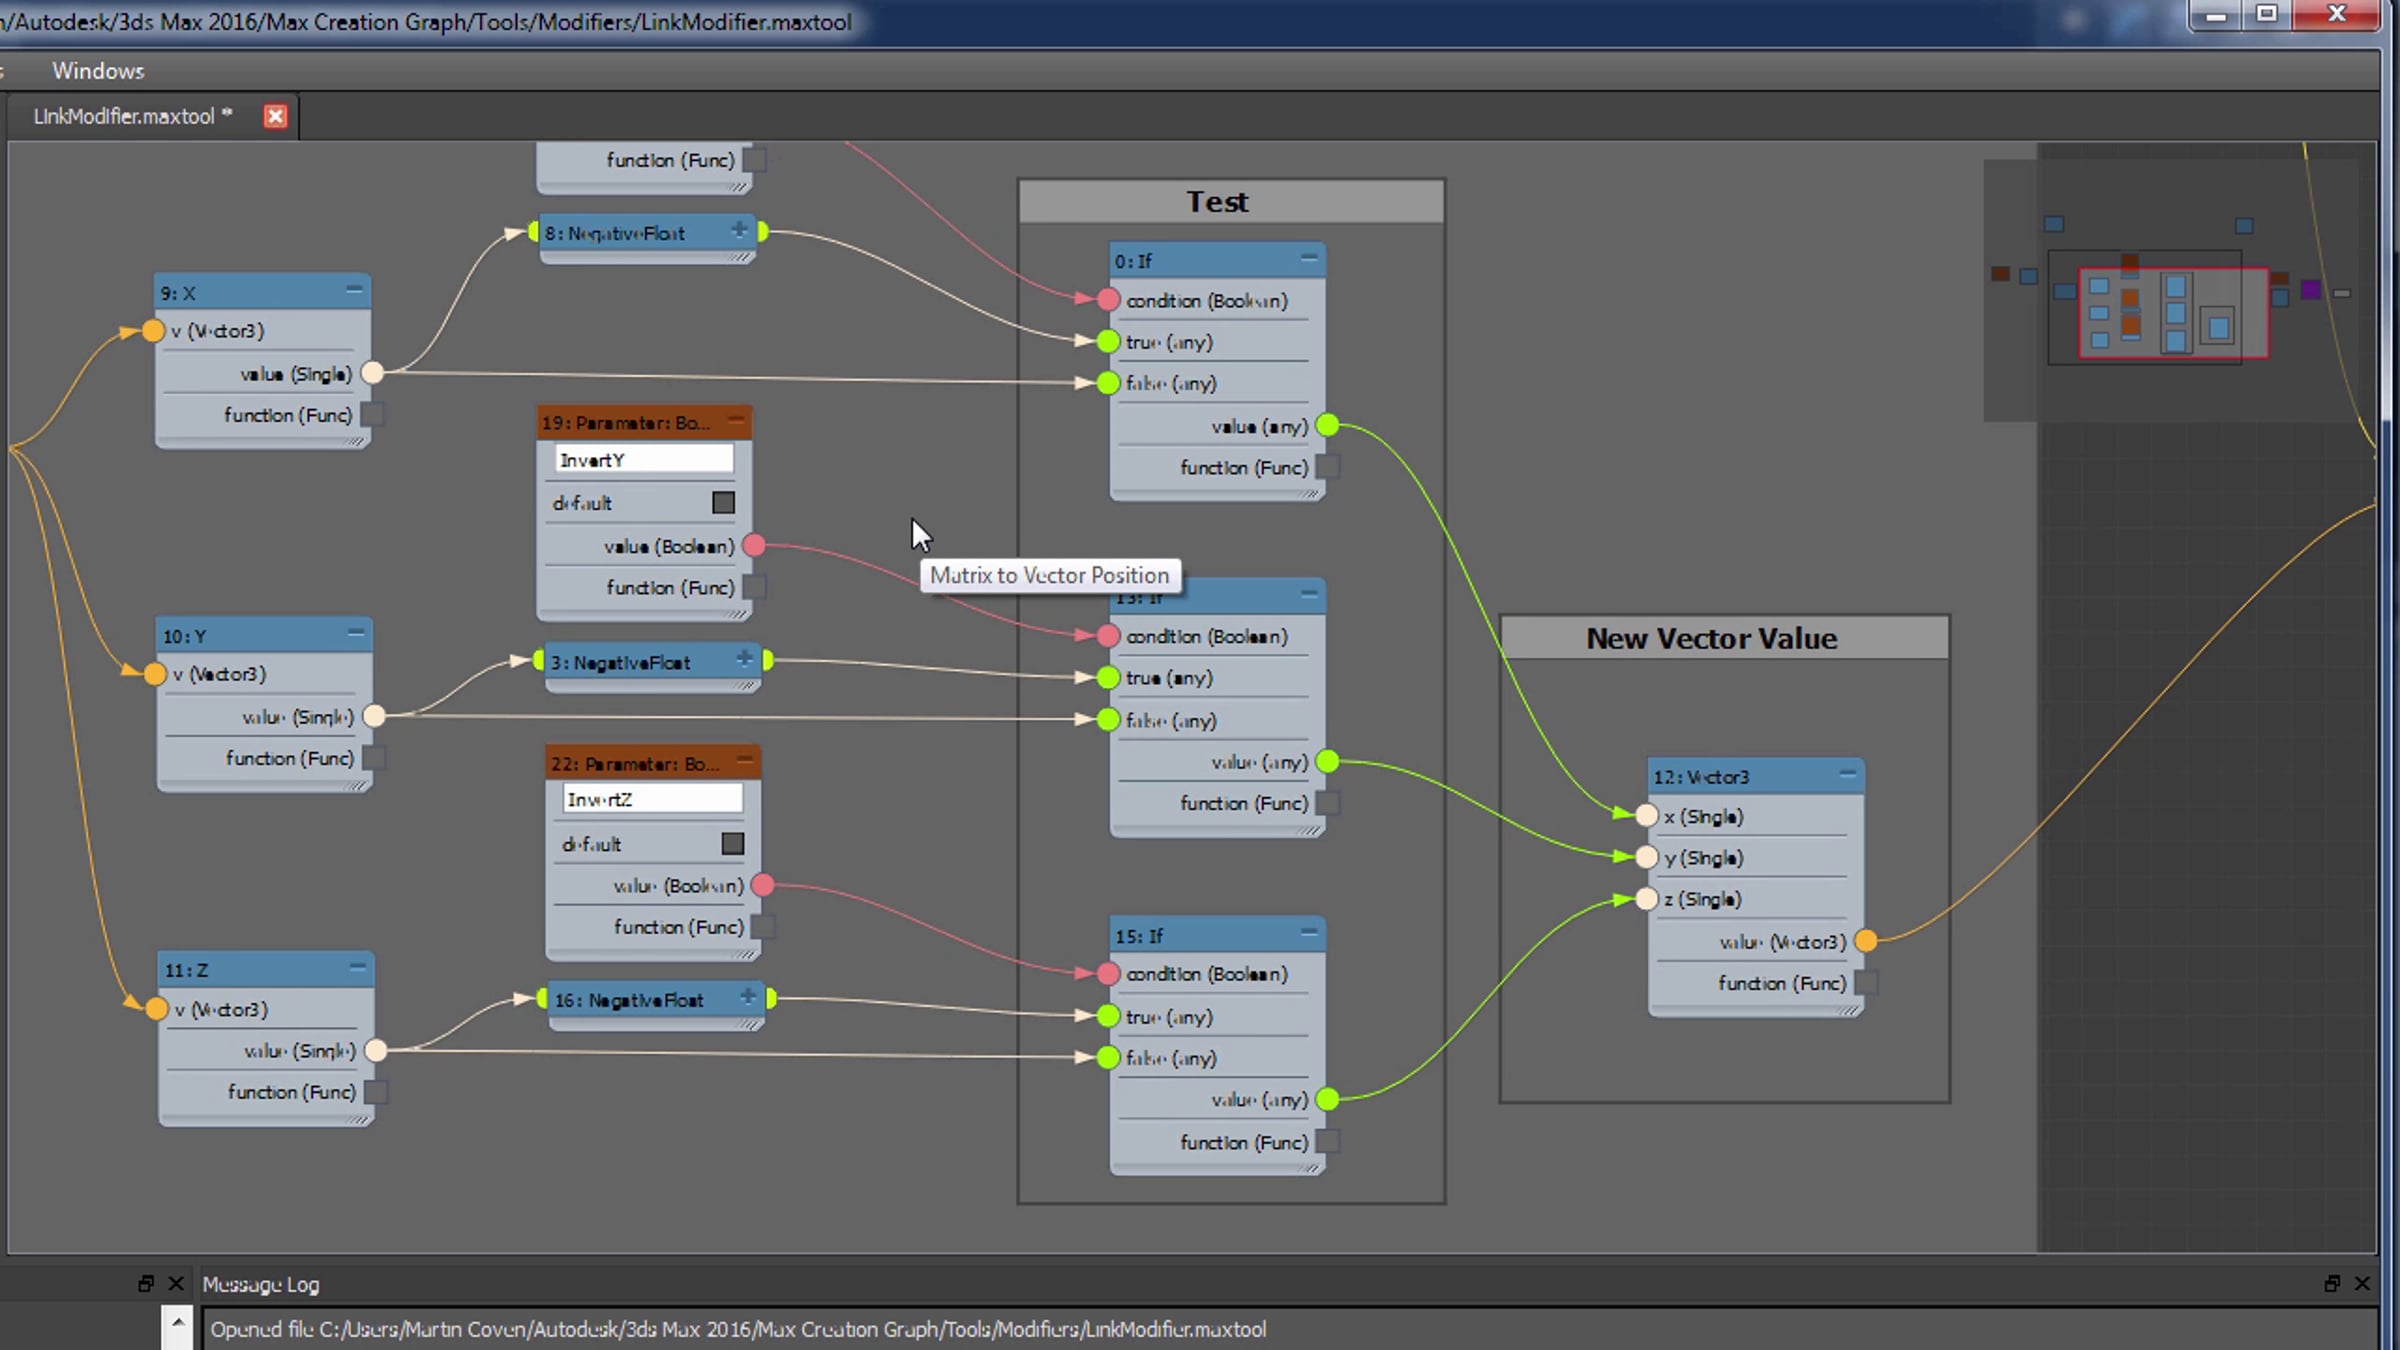Collapse the 22: Parameter node with its minus button
Screen dimensions: 2400x1350
tap(746, 761)
